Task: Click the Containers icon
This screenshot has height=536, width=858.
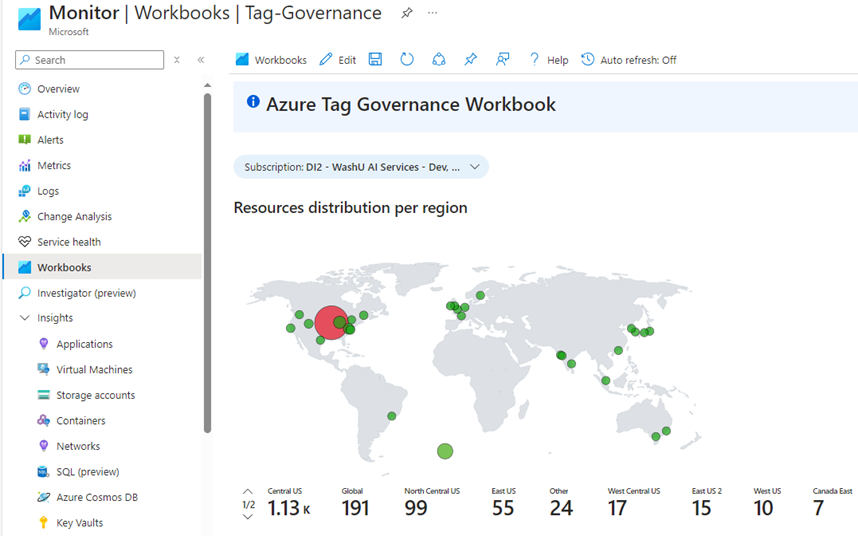Action: point(44,420)
